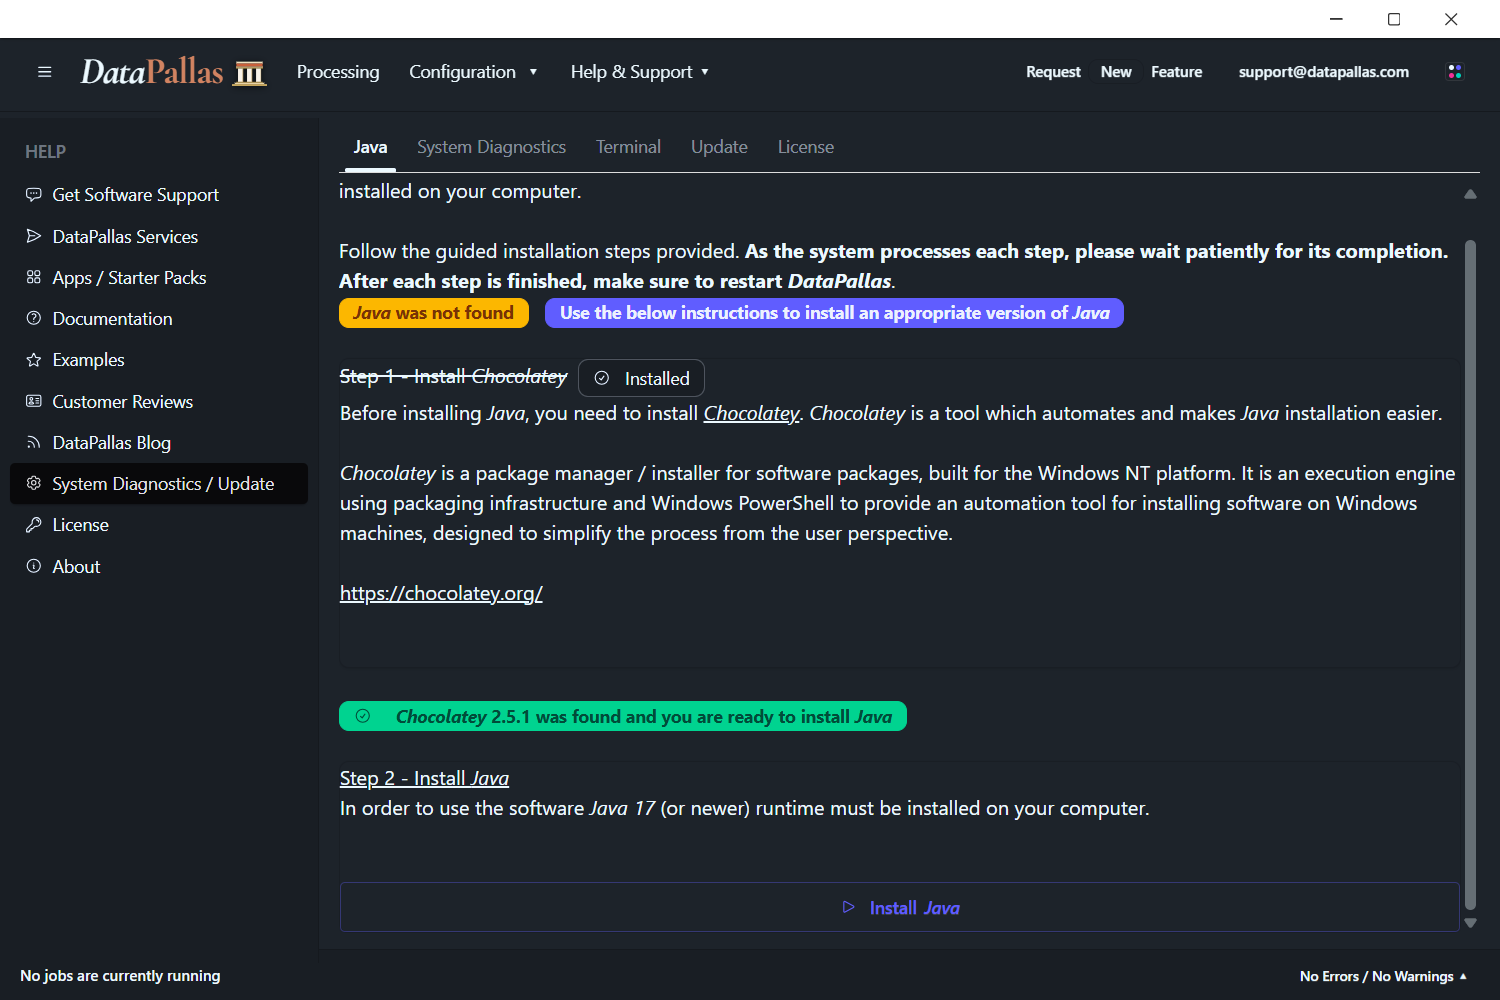
Task: Open the Update tab
Action: (x=719, y=147)
